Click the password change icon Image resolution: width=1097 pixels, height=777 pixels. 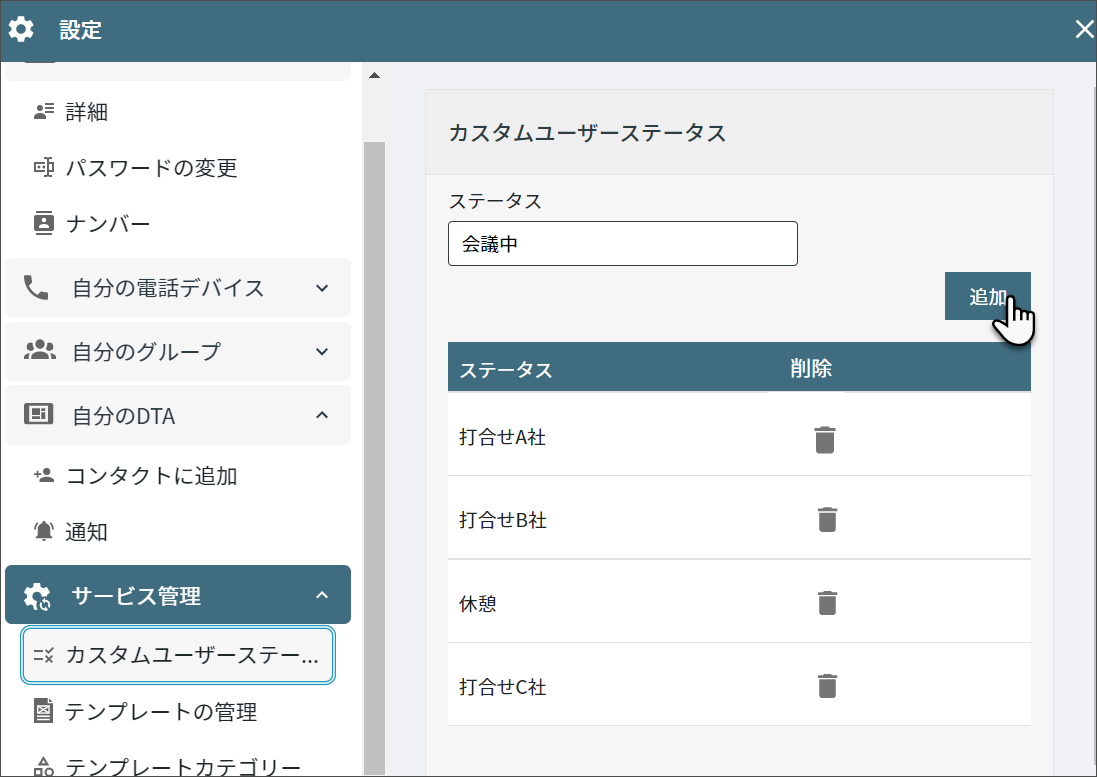(x=43, y=168)
